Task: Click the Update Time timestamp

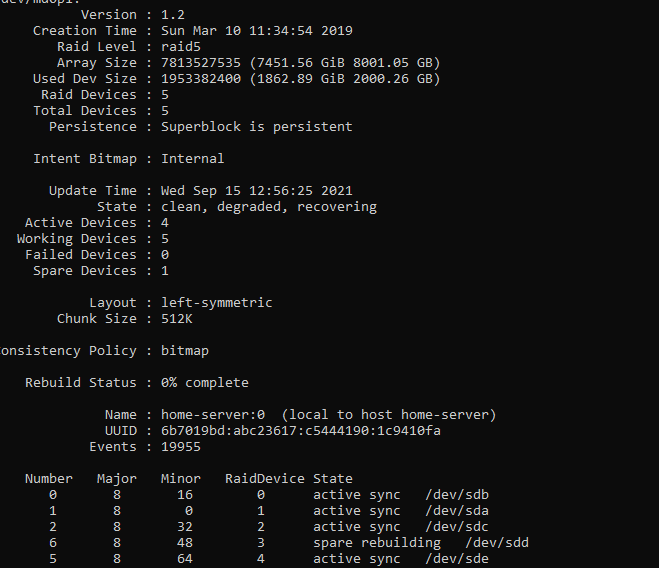Action: tap(257, 191)
